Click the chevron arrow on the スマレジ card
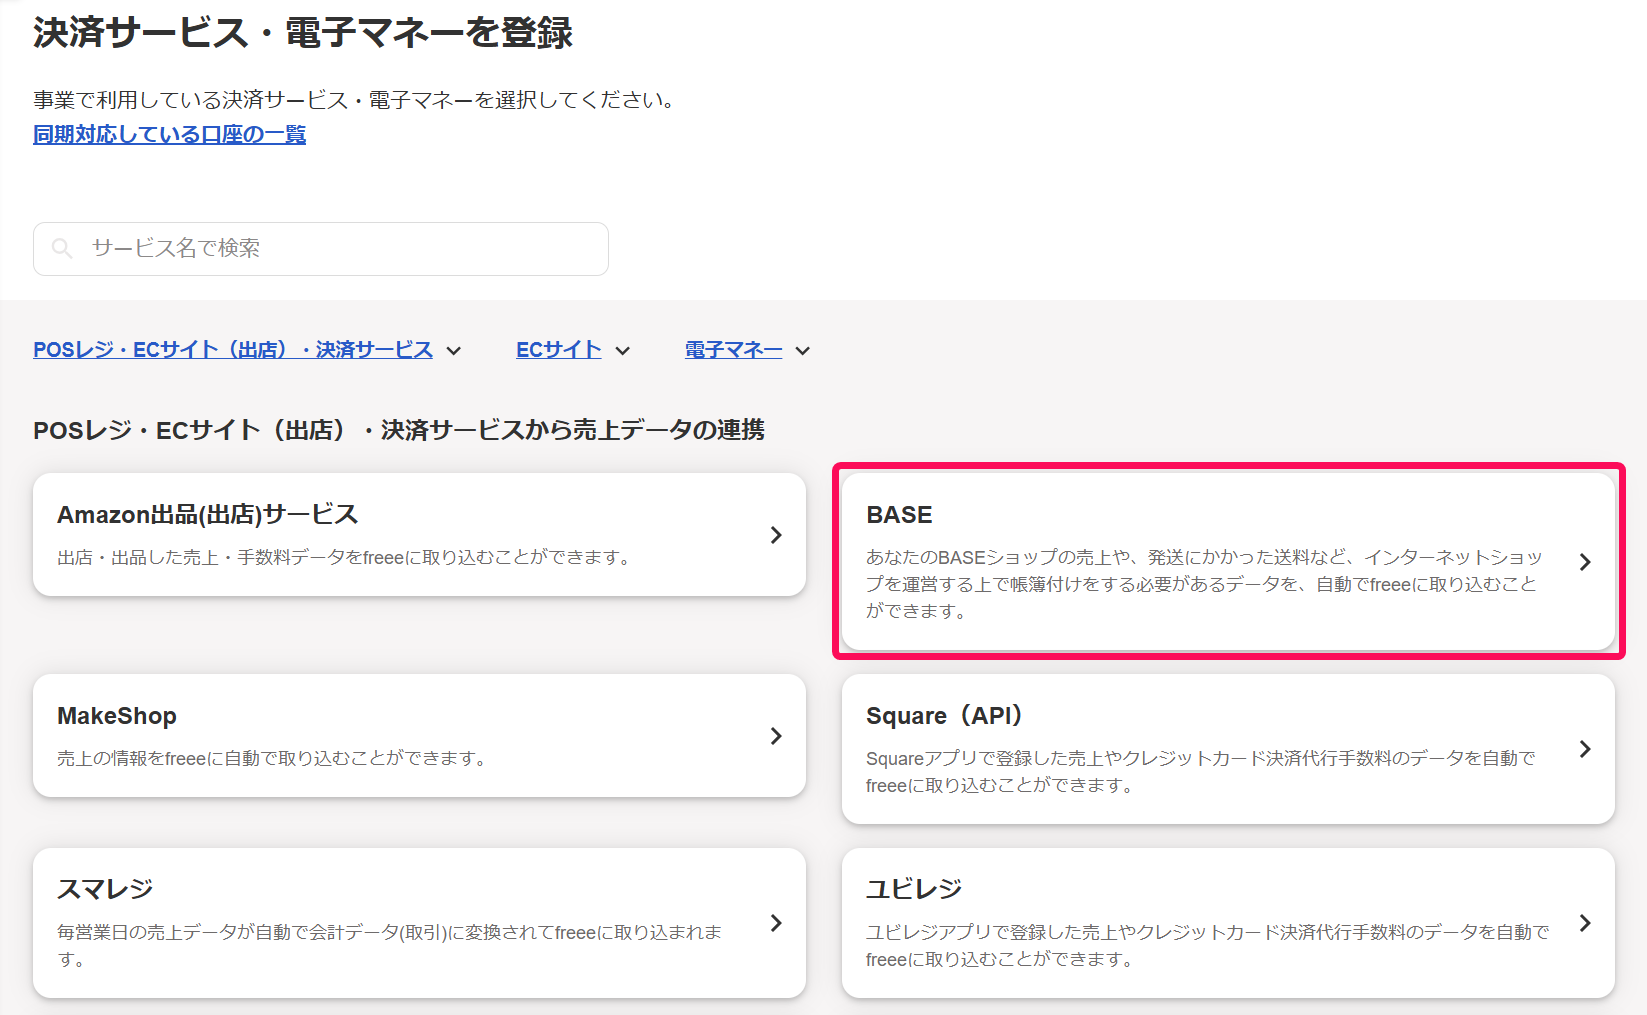Viewport: 1647px width, 1015px height. [x=776, y=923]
